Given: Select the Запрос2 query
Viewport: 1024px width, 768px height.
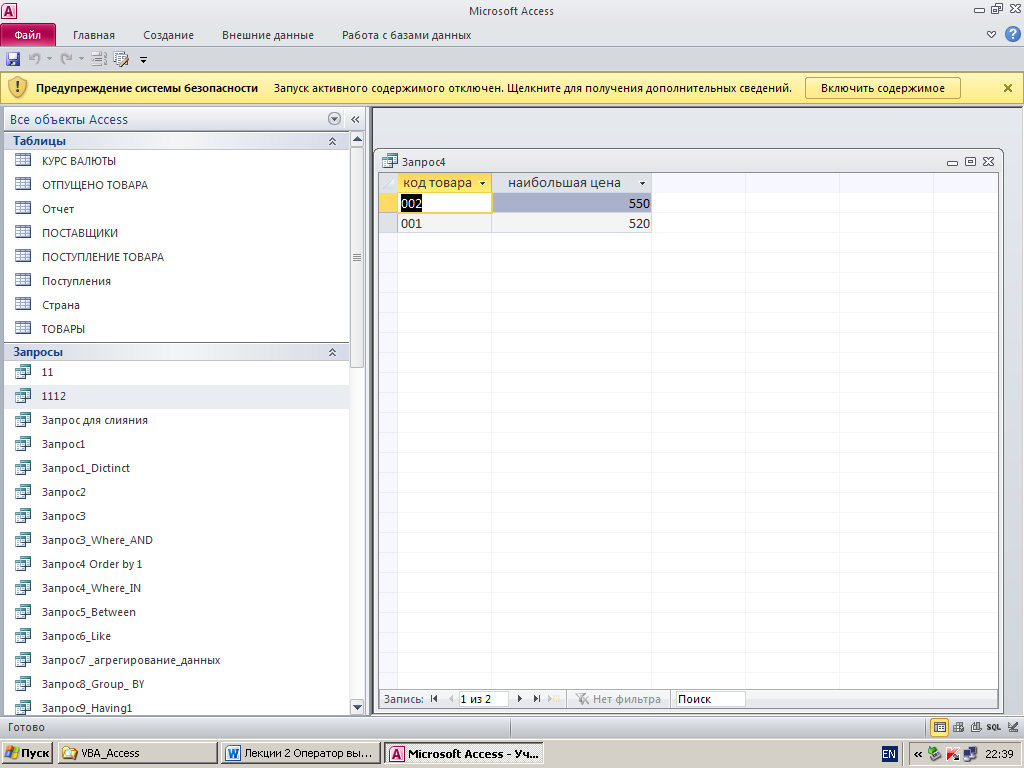Looking at the screenshot, I should [x=63, y=492].
